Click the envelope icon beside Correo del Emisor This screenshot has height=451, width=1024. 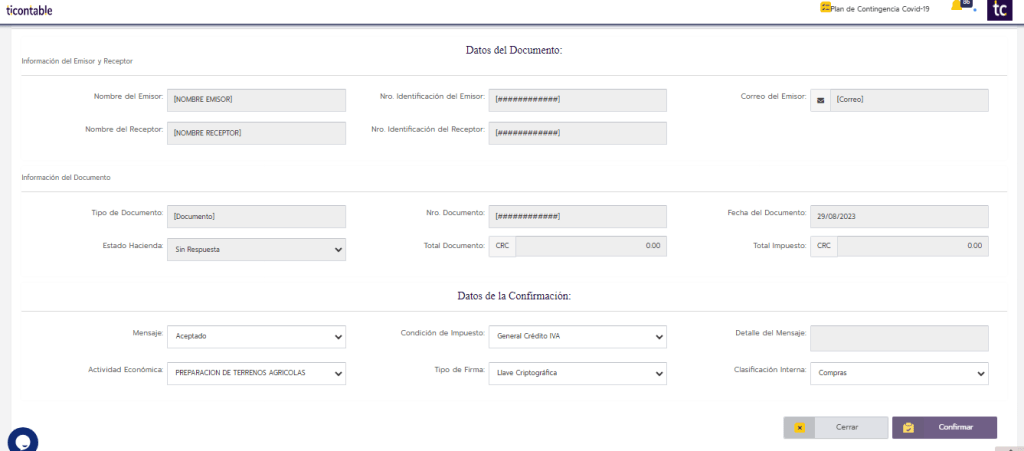pyautogui.click(x=820, y=100)
